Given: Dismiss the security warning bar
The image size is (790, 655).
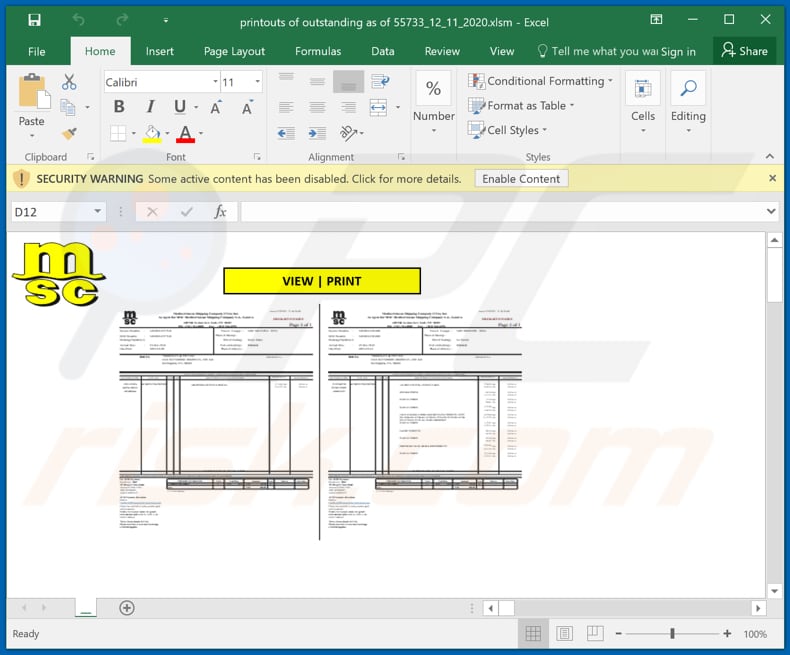Looking at the screenshot, I should pos(772,178).
